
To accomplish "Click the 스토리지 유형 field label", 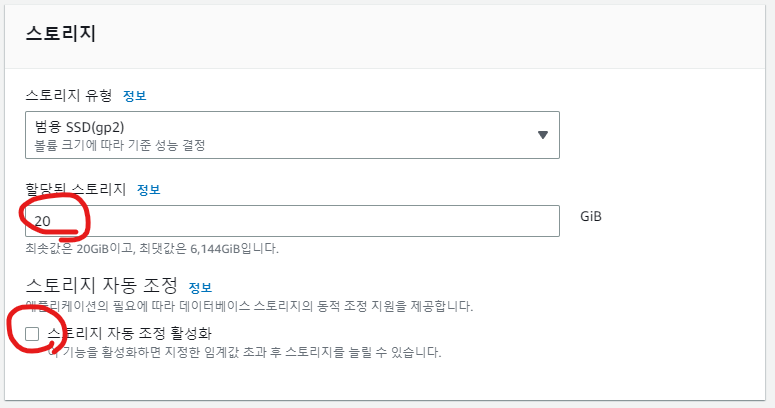I will 69,95.
